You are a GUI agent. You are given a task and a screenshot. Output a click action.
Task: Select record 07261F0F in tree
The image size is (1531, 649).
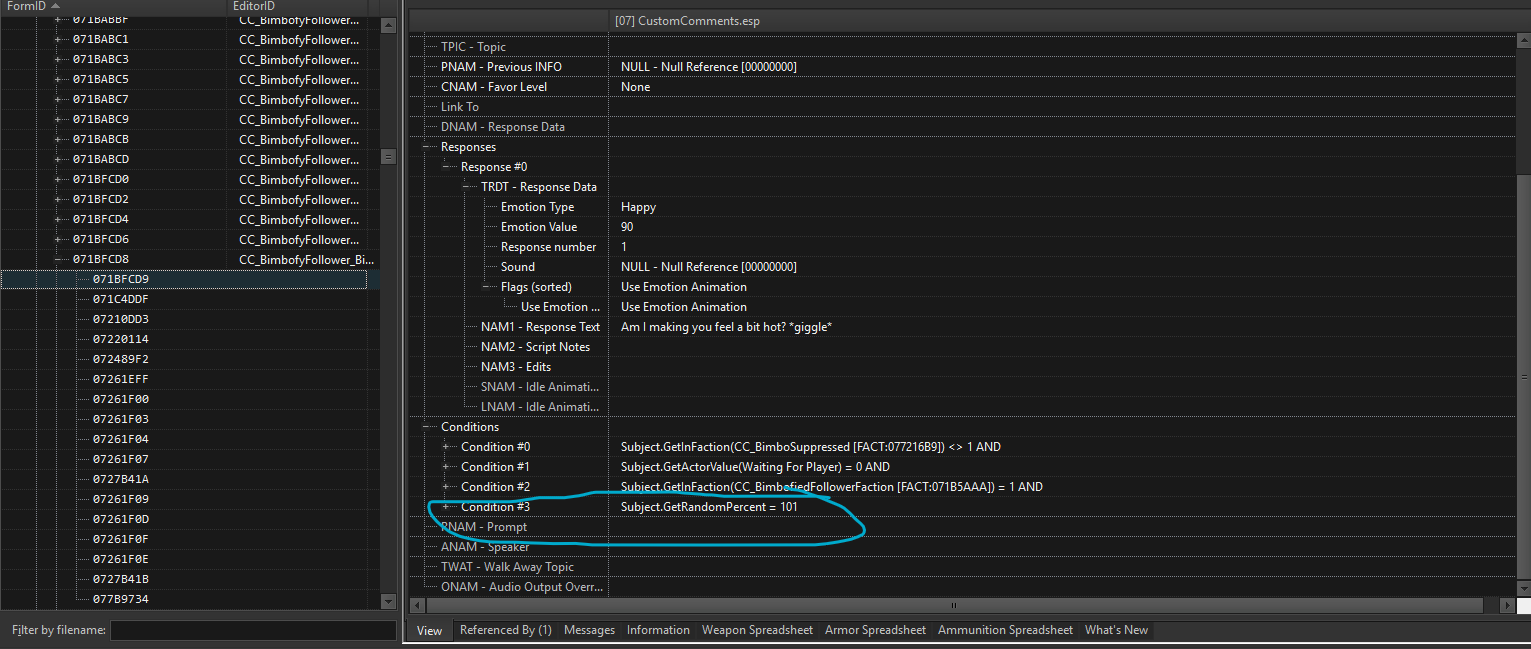click(121, 539)
